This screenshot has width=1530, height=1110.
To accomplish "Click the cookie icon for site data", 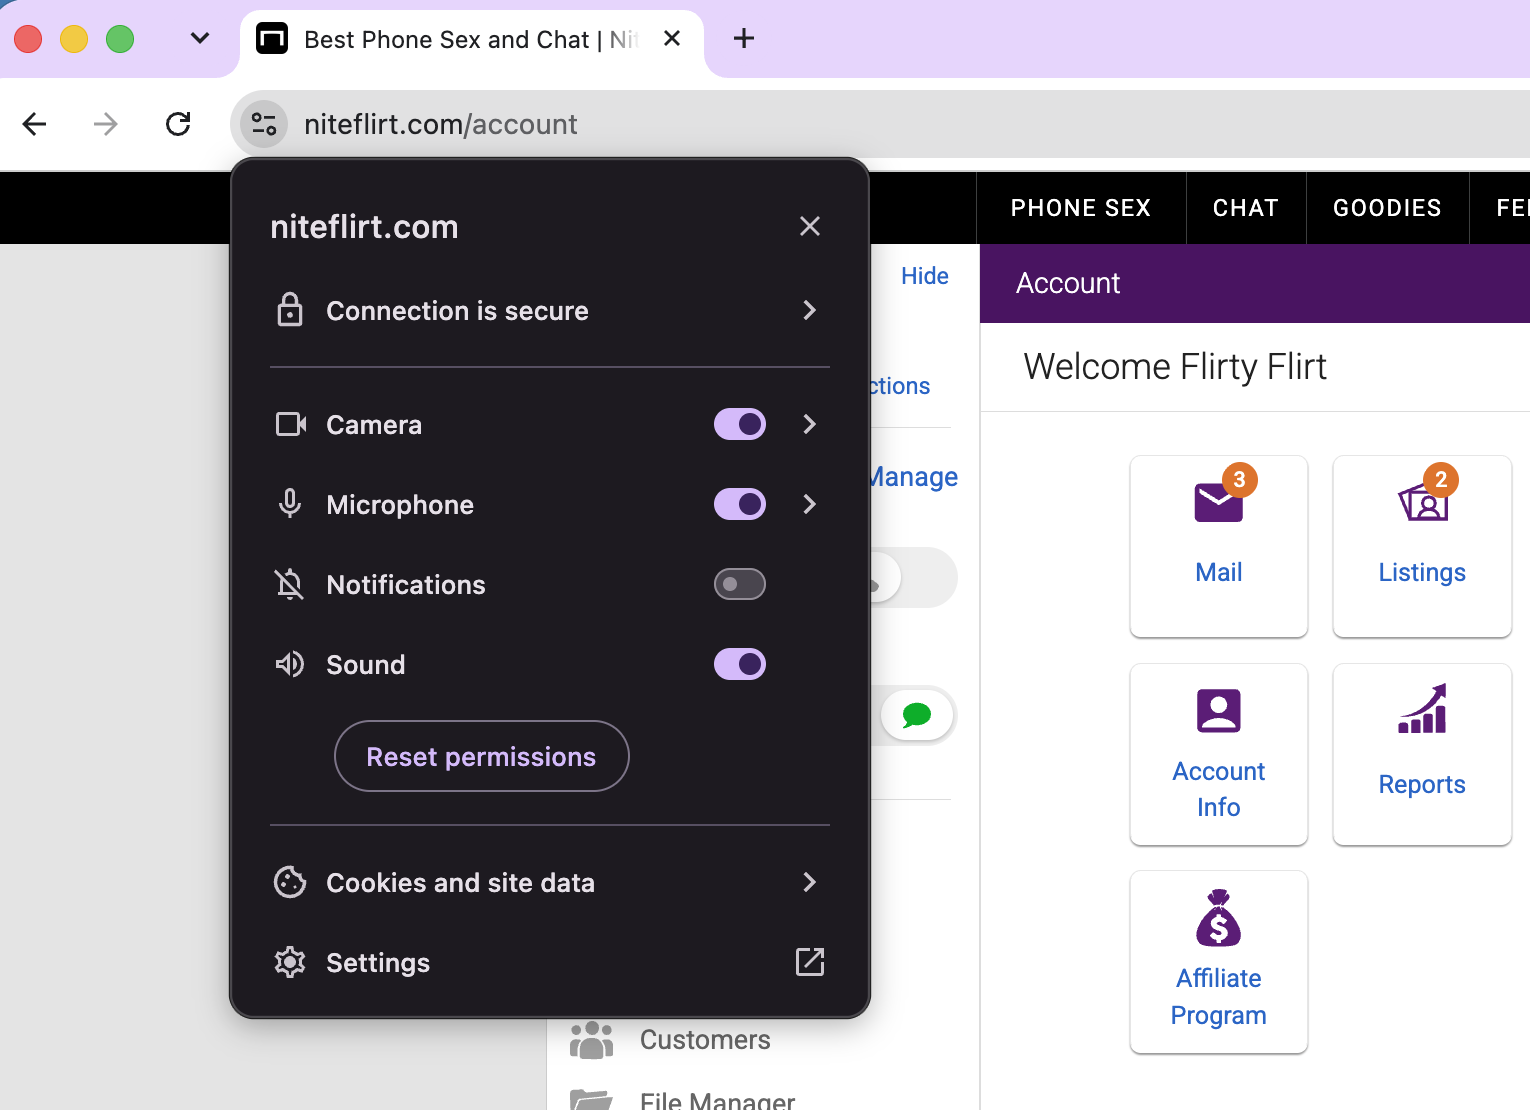I will point(290,882).
